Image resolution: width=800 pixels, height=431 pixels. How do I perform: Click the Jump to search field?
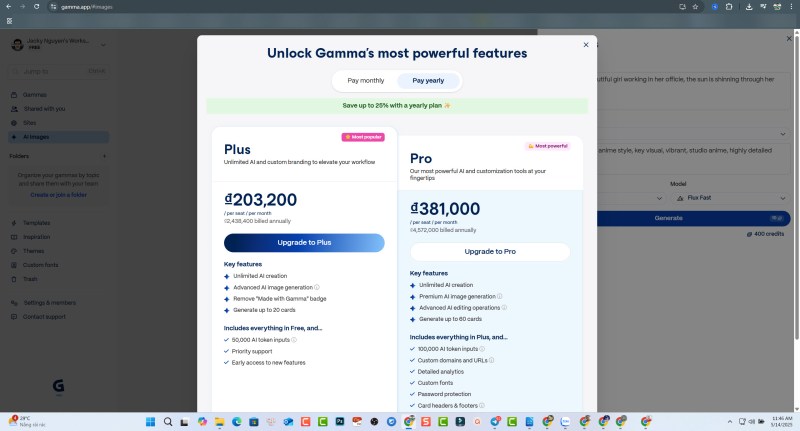[x=55, y=71]
